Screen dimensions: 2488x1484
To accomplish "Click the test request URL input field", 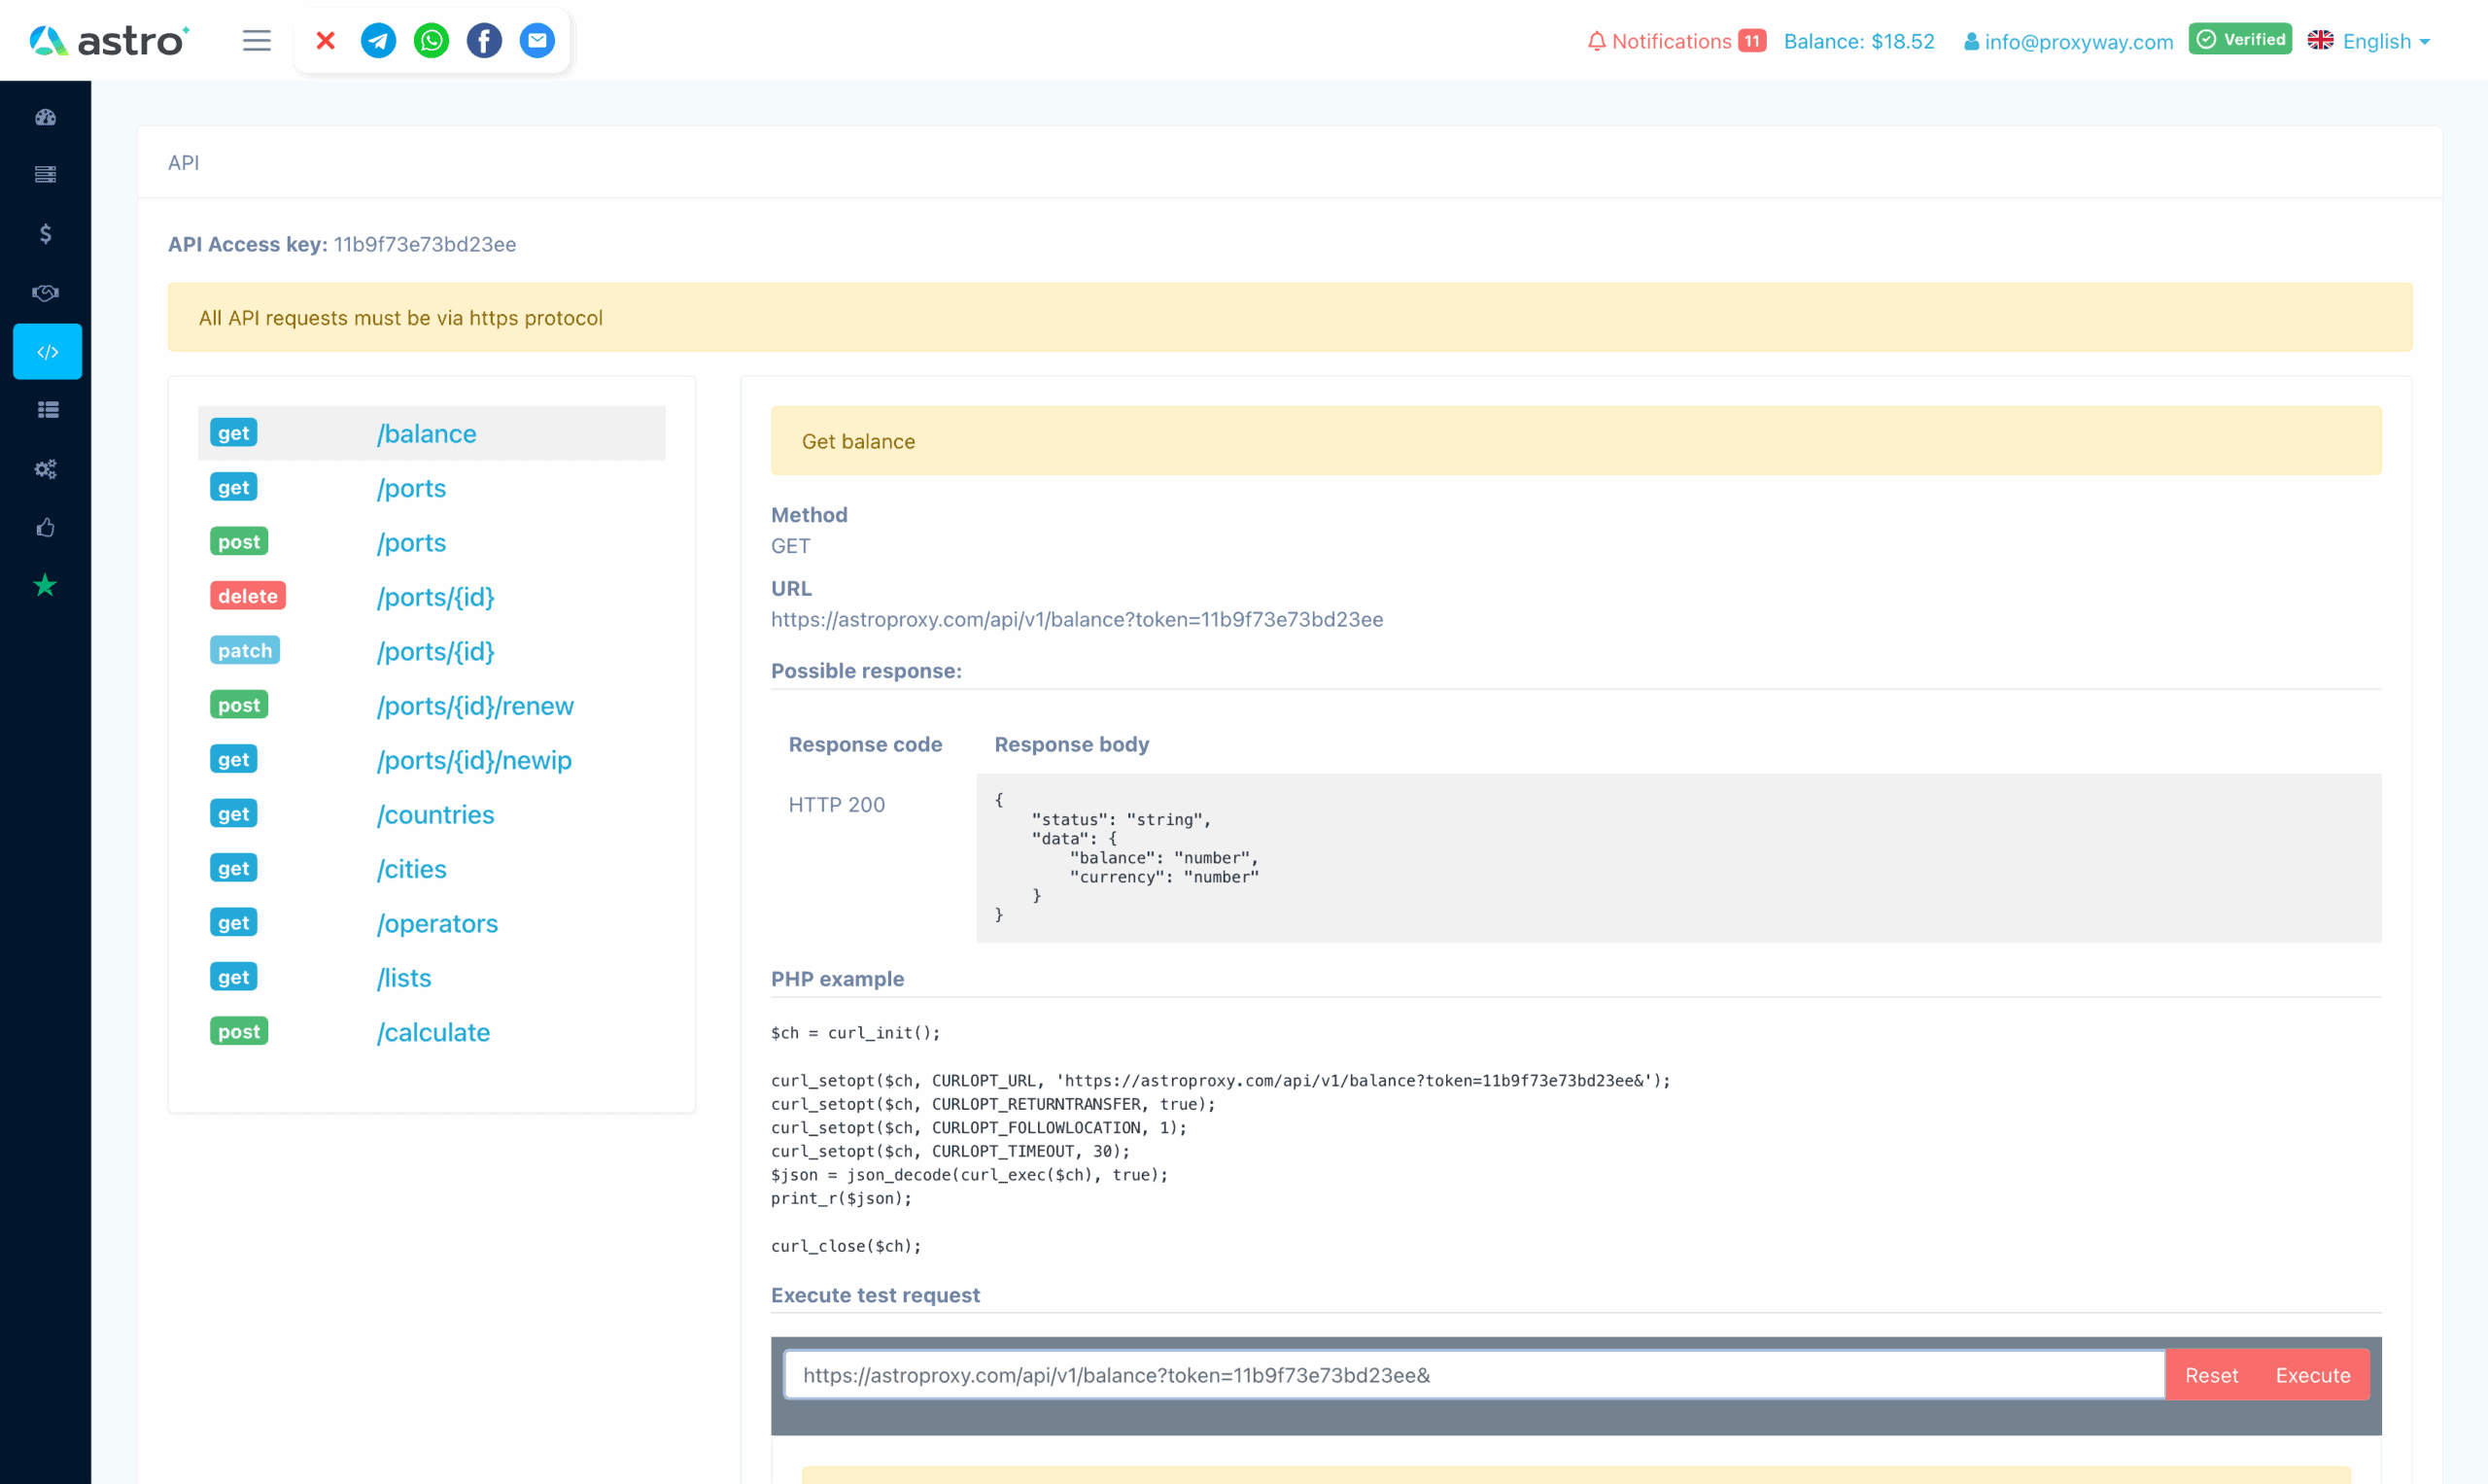I will [x=1473, y=1374].
